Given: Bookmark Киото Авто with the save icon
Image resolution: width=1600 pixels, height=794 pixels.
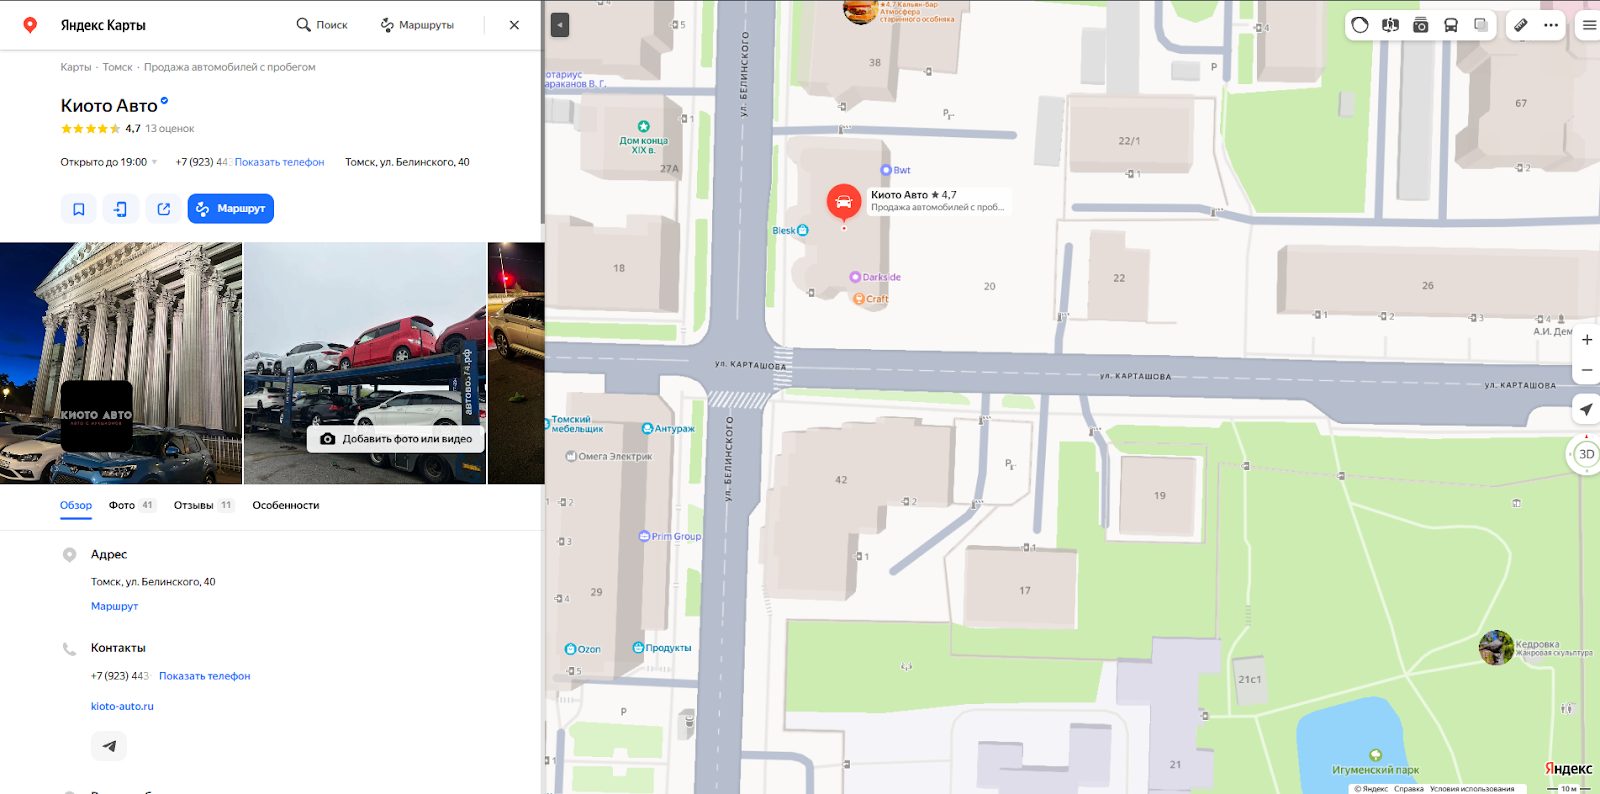Looking at the screenshot, I should pyautogui.click(x=78, y=209).
